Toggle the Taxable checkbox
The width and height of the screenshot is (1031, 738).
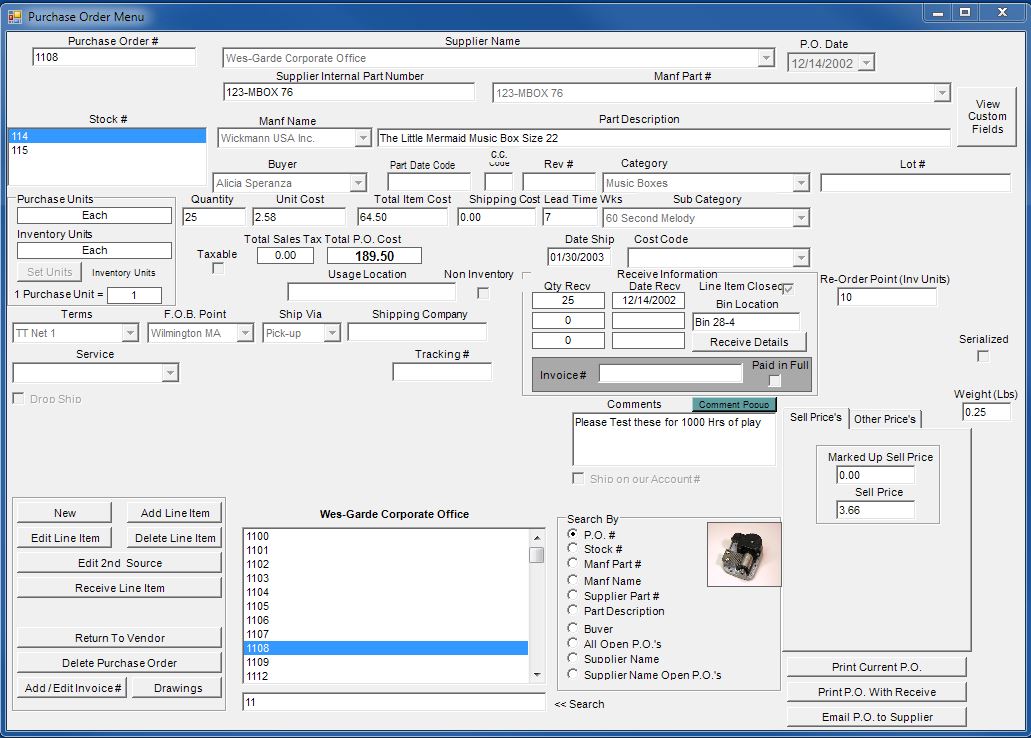218,268
